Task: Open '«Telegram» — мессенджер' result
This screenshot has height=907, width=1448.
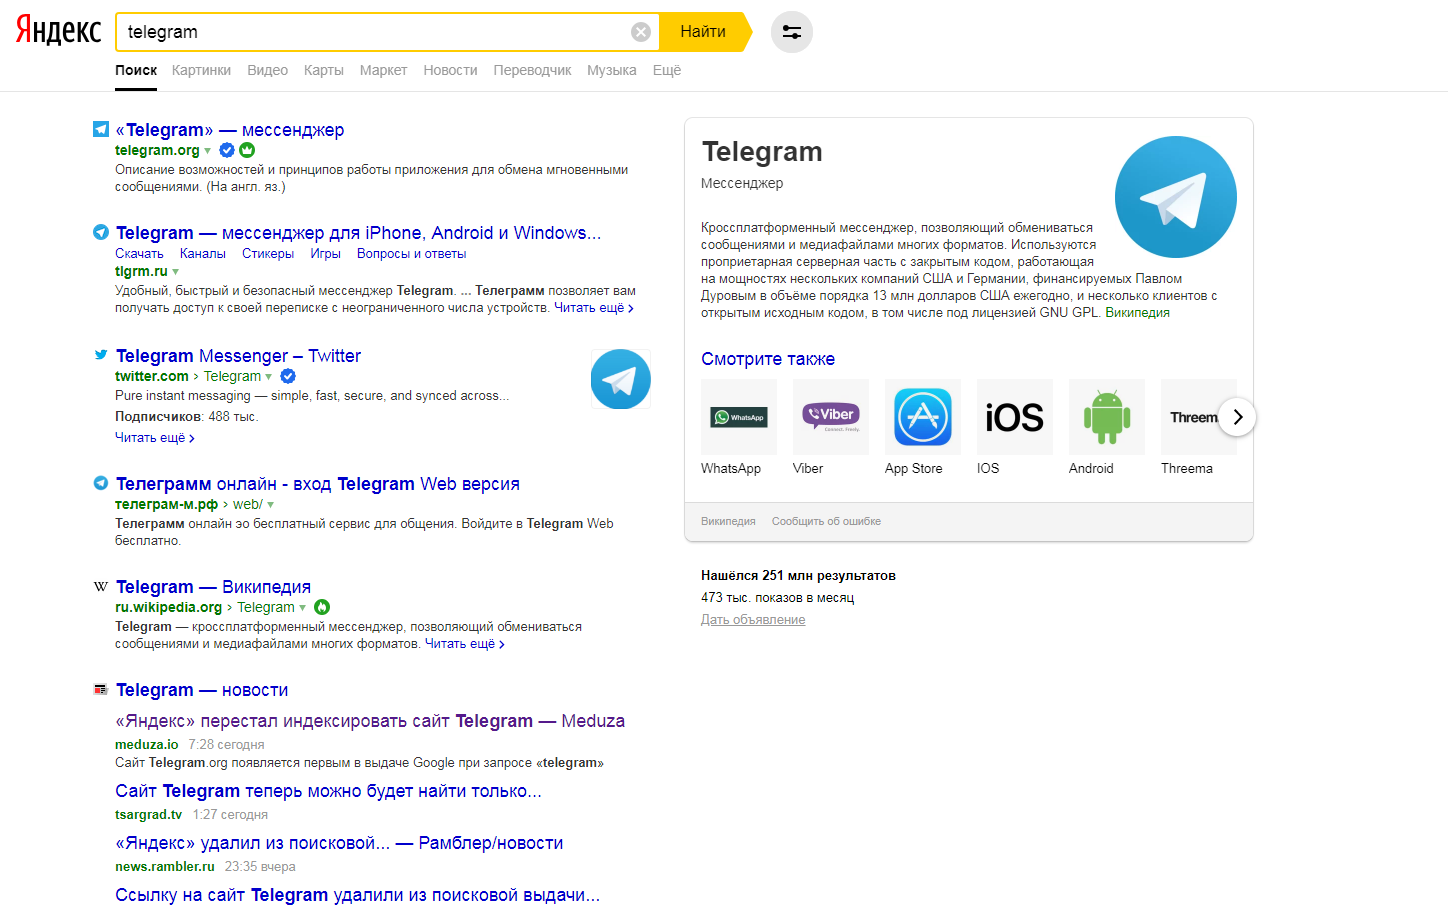Action: click(230, 130)
